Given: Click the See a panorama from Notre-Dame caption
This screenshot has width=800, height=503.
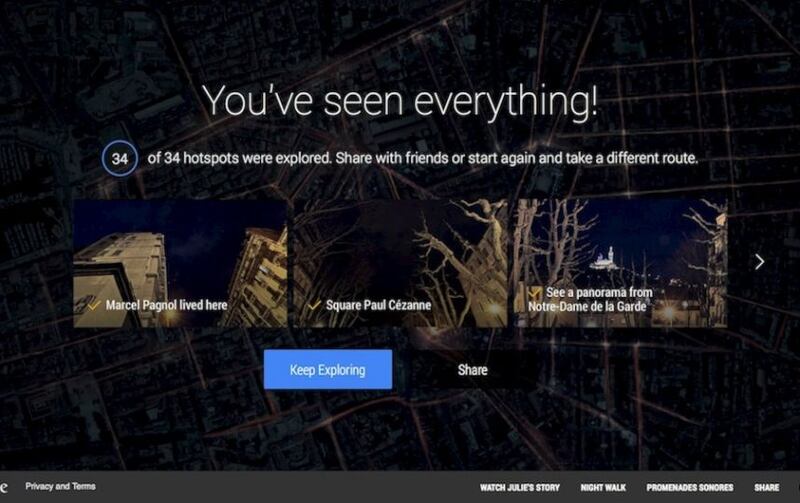Looking at the screenshot, I should [590, 299].
